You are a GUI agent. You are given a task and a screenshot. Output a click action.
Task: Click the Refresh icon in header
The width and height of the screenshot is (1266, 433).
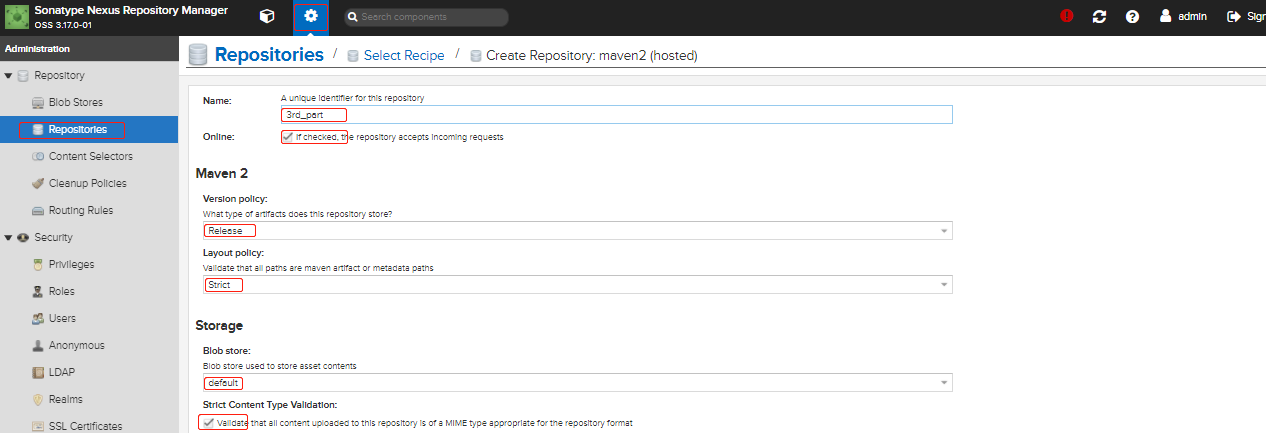click(x=1100, y=17)
